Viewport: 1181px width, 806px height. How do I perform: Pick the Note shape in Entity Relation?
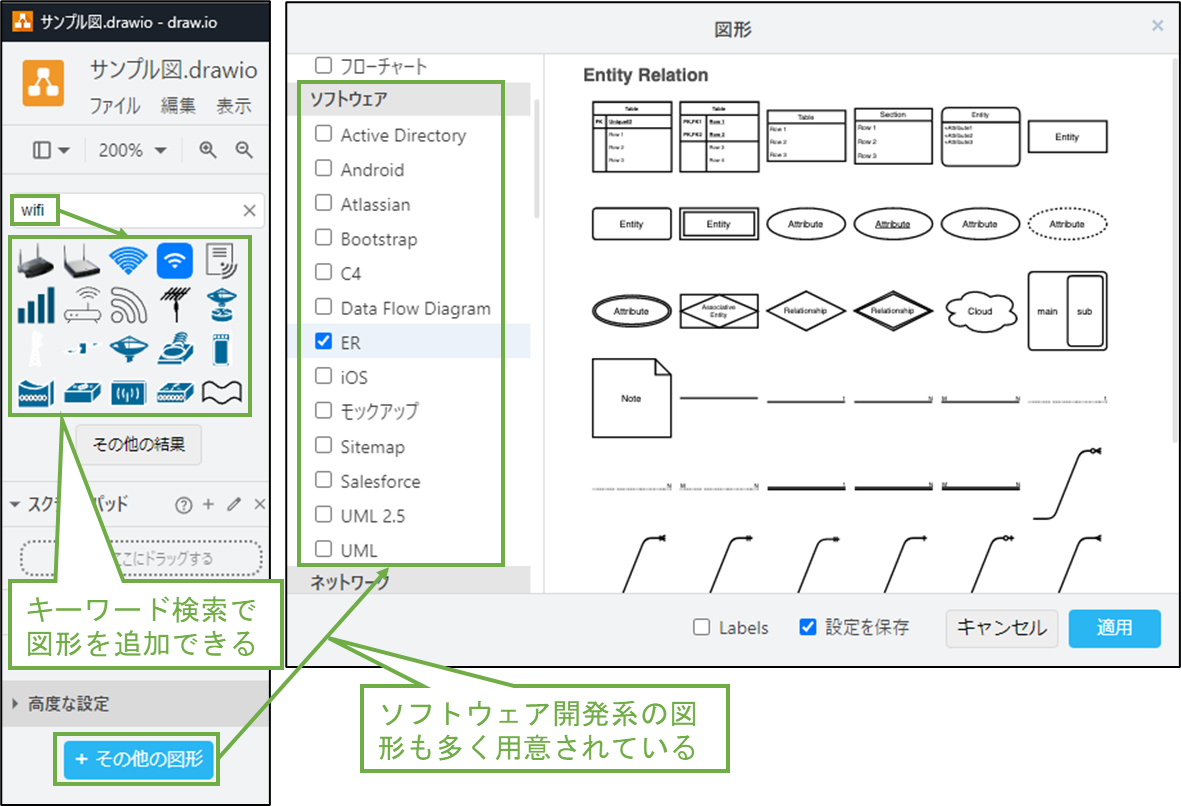(631, 398)
